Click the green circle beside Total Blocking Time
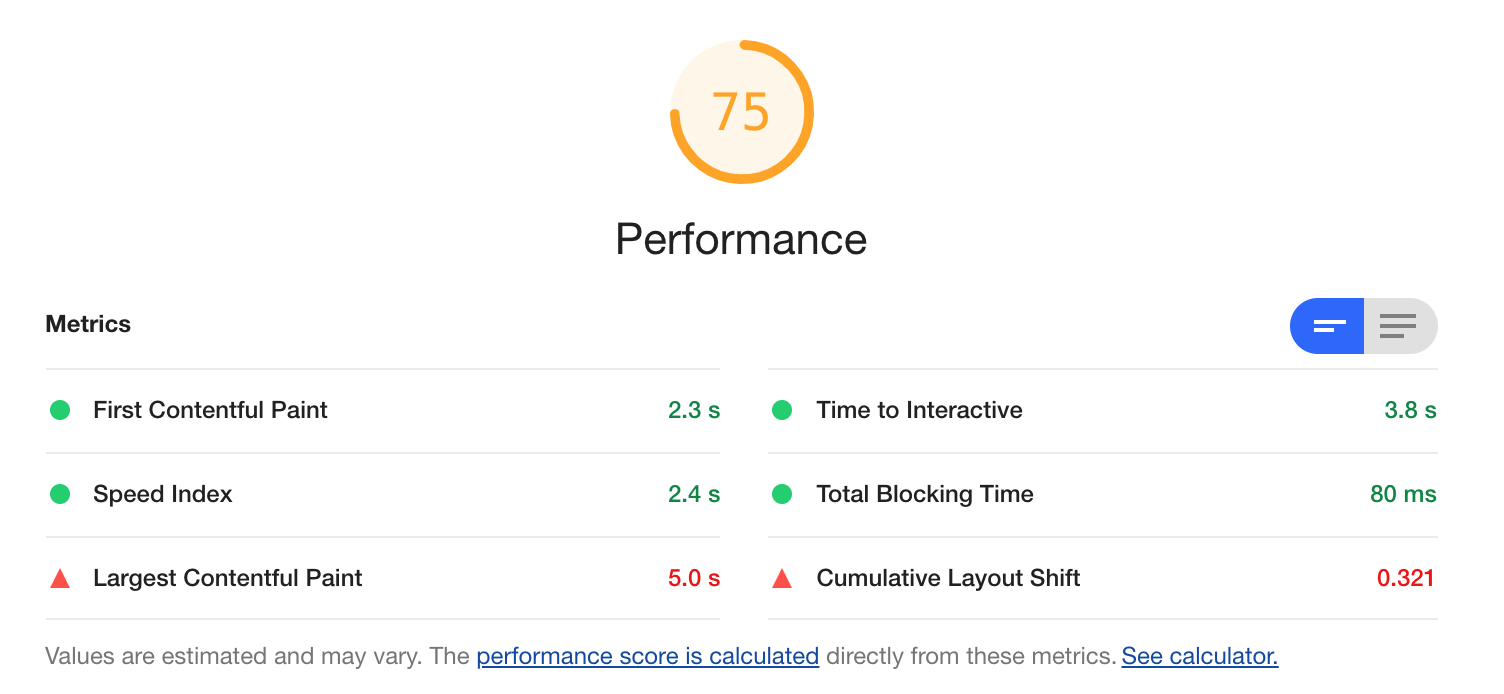 pos(782,494)
